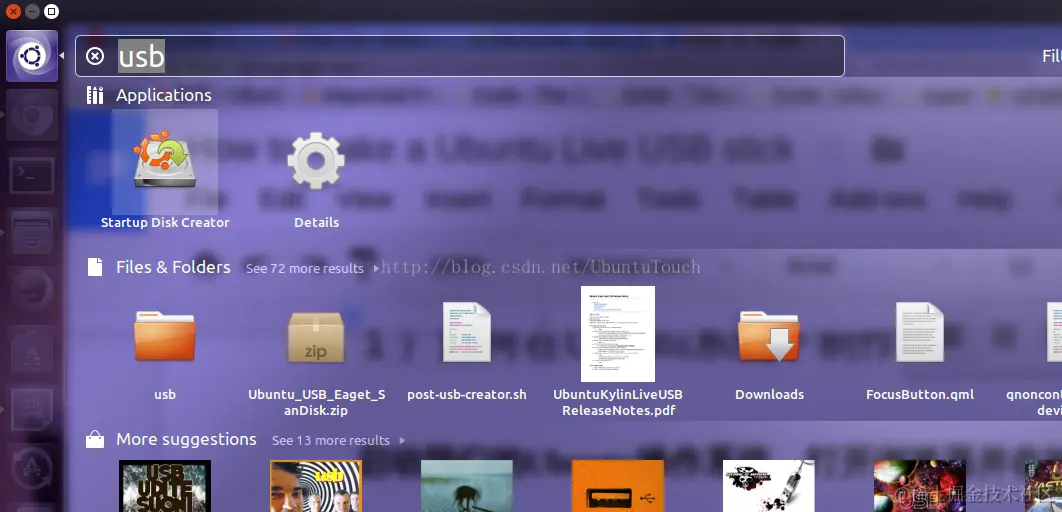The width and height of the screenshot is (1062, 512).
Task: Clear the search field with the X icon
Action: tap(95, 56)
